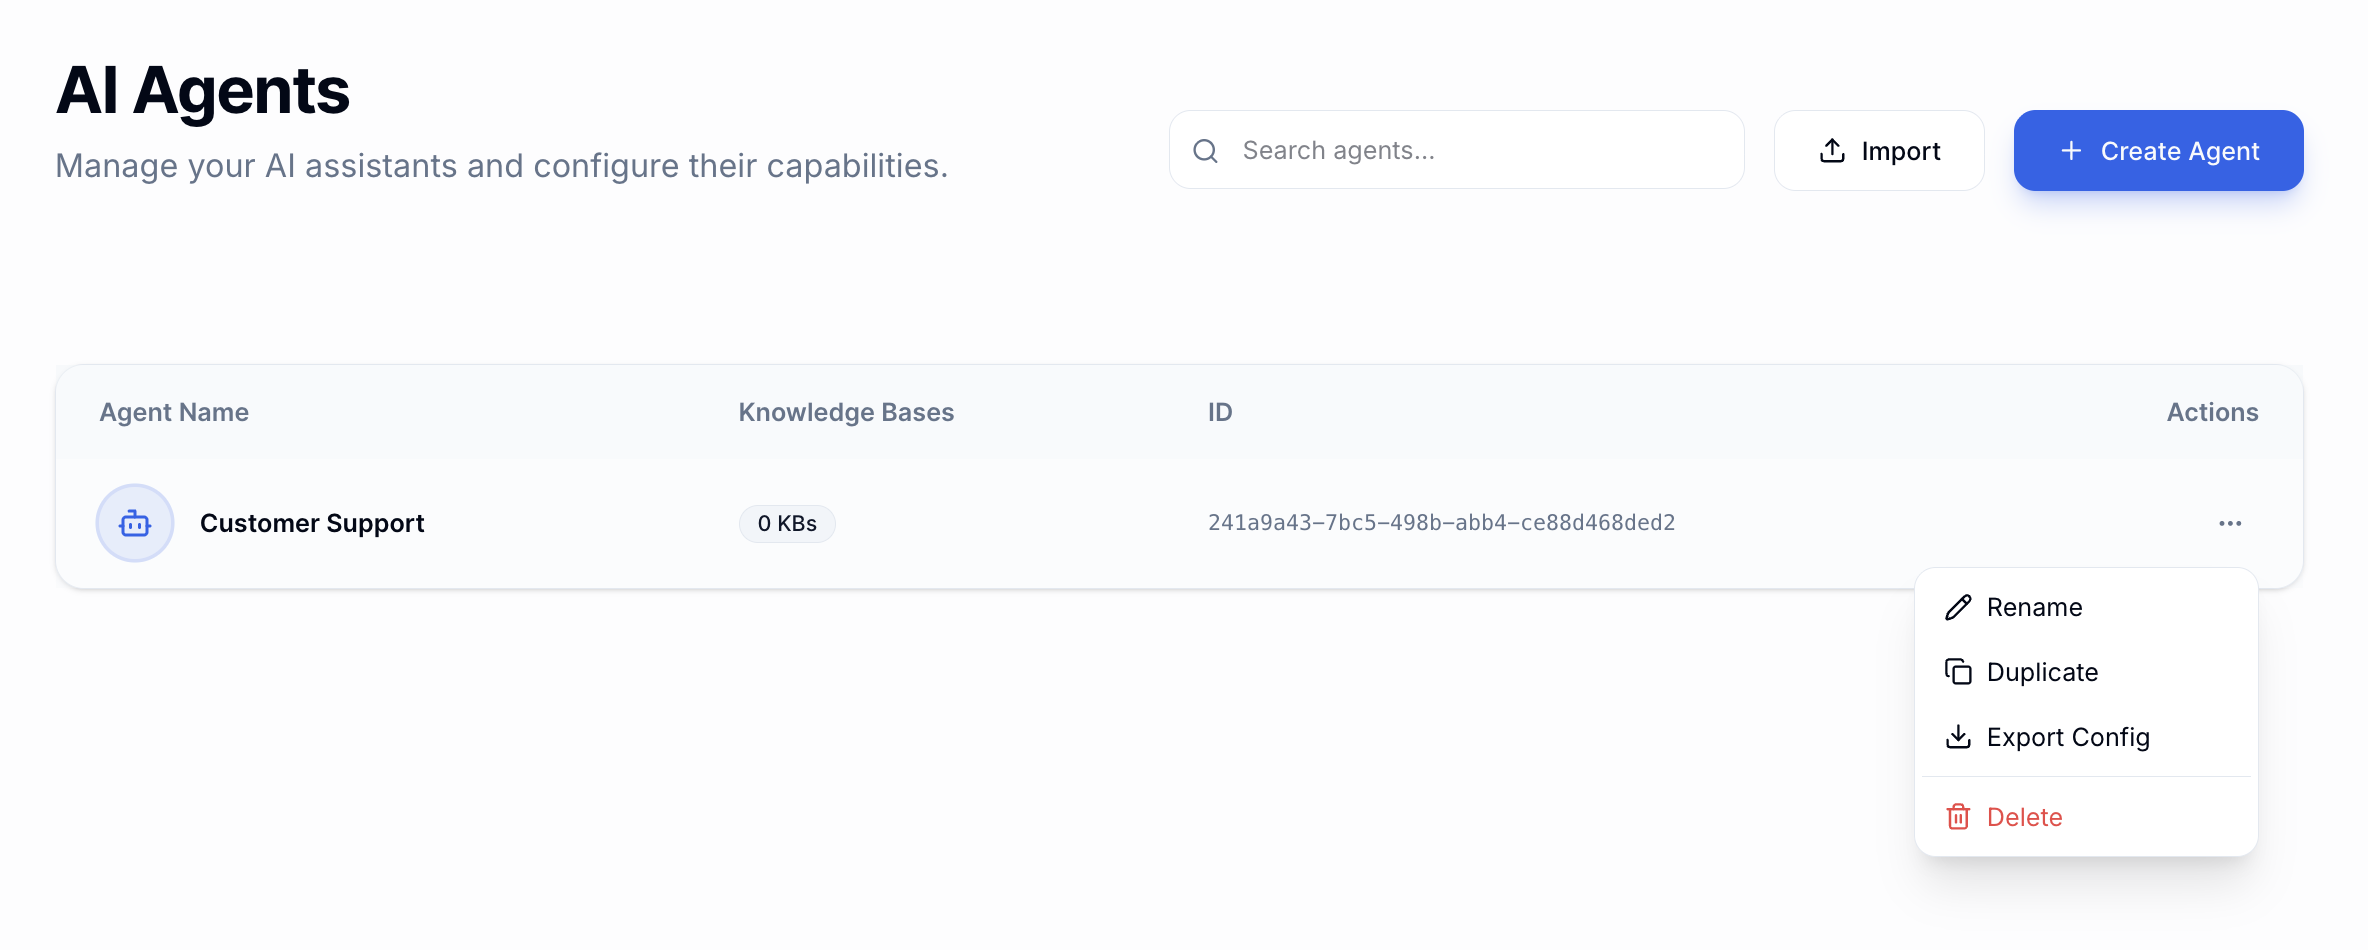Click the magnifier icon in the search bar
The image size is (2368, 950).
[1205, 150]
